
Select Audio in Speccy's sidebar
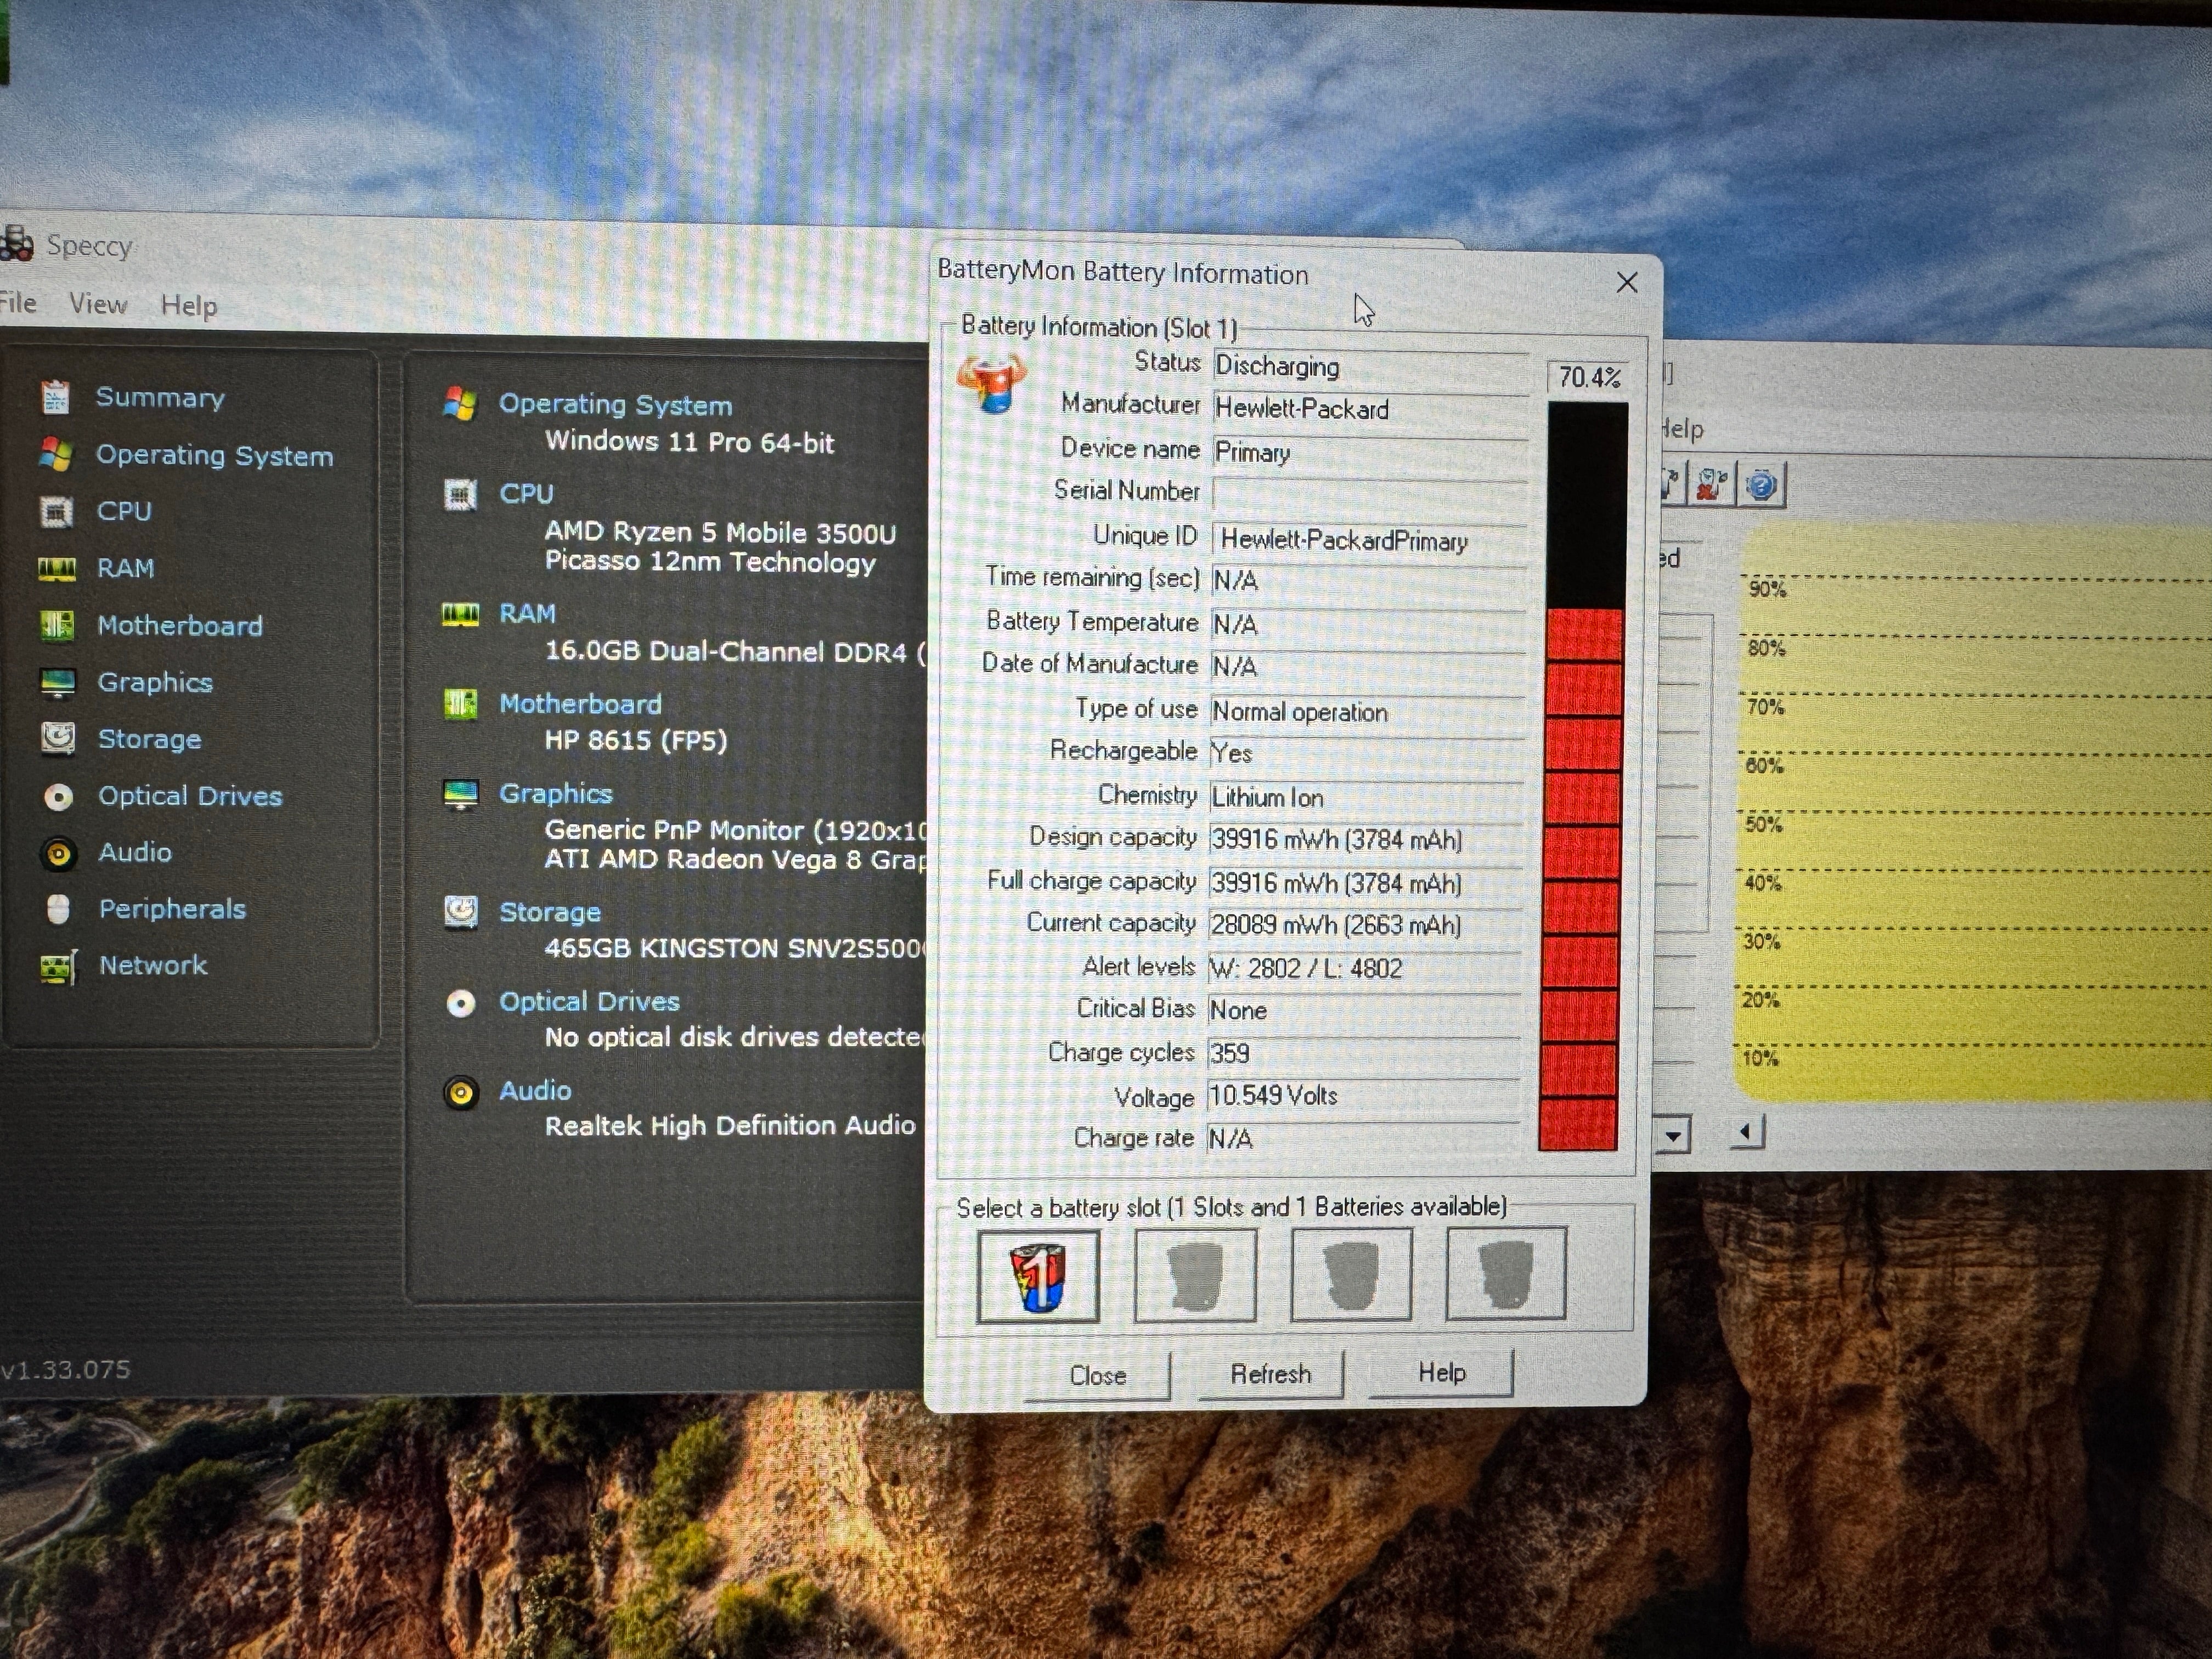[135, 852]
